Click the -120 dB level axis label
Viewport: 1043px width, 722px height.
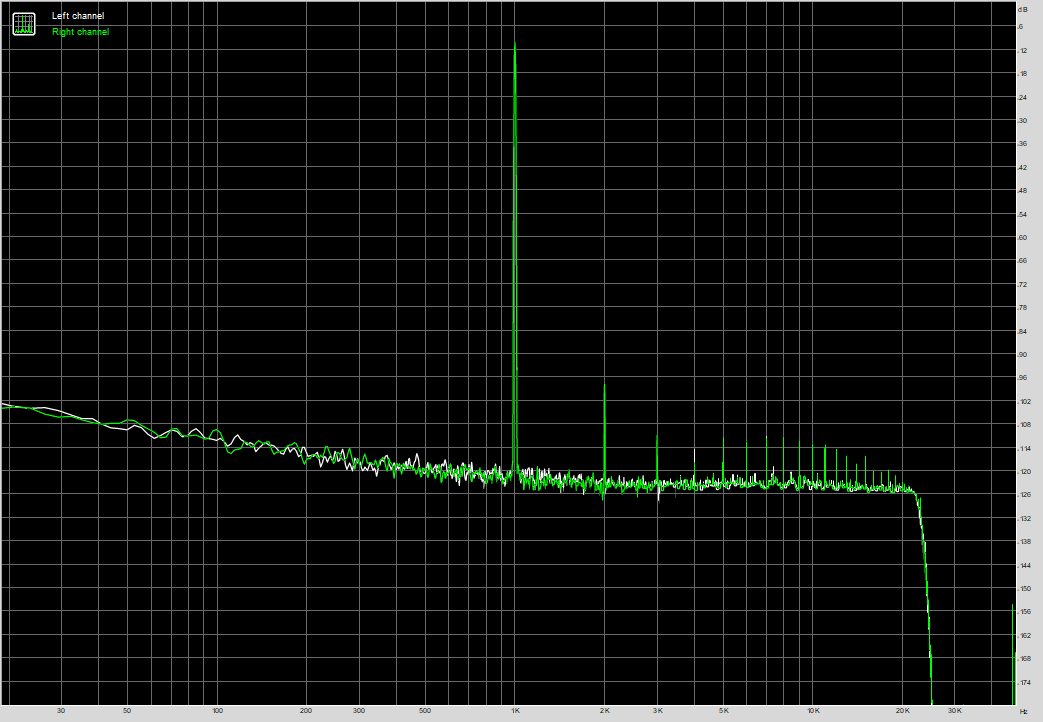pos(1022,471)
